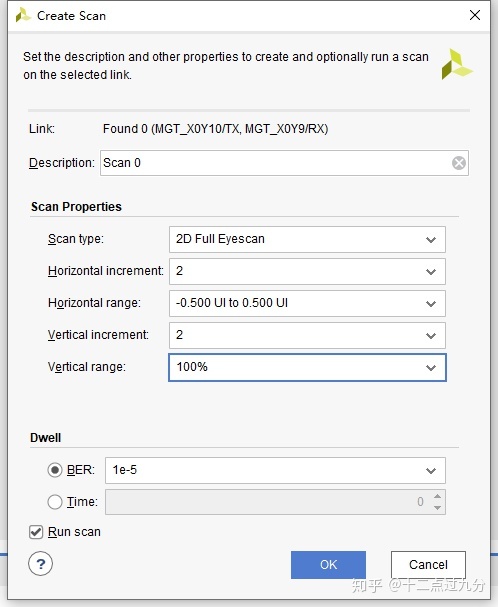This screenshot has width=498, height=607.
Task: Click the link text 'Found 0 (MGT_X0Y10/TX, MGT_X0Y9/RX)'
Action: tap(215, 129)
